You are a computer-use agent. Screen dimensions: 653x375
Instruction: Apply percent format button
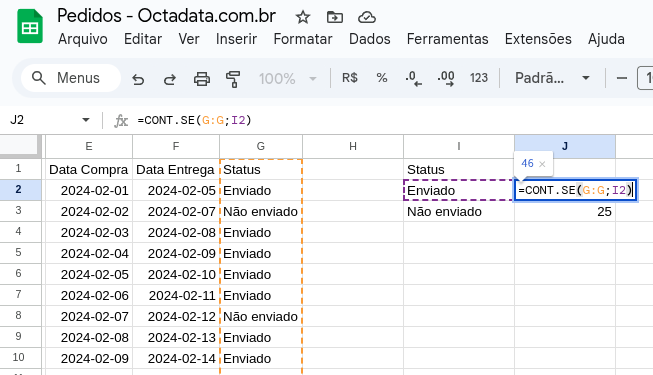(x=382, y=78)
